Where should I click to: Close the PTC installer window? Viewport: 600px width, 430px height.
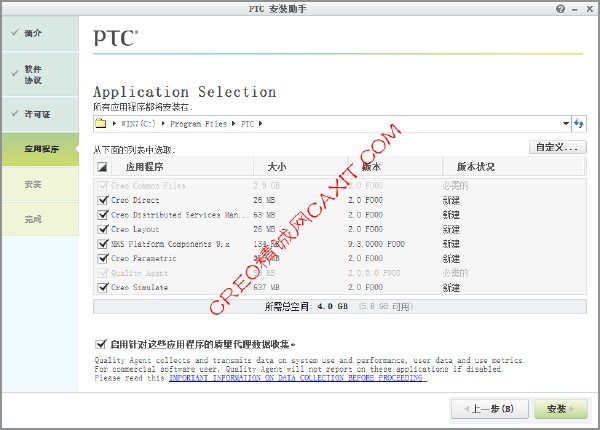590,9
